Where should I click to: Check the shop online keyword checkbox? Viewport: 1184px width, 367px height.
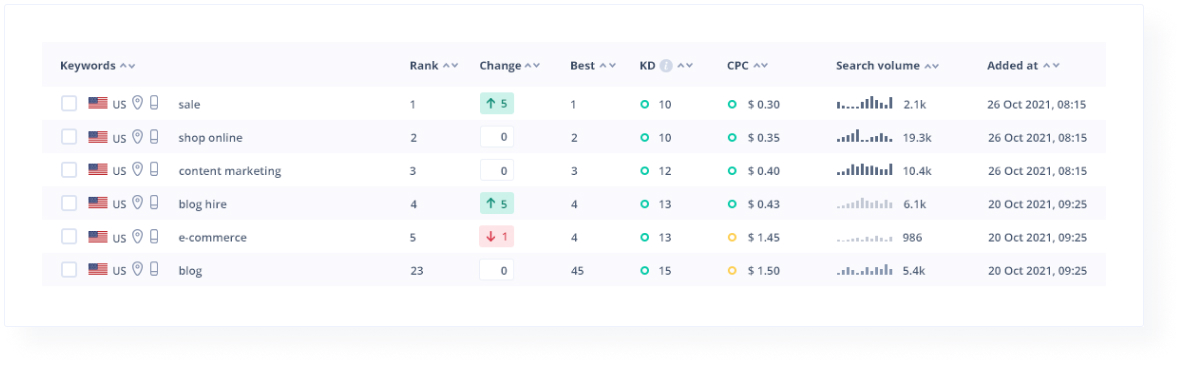point(69,137)
